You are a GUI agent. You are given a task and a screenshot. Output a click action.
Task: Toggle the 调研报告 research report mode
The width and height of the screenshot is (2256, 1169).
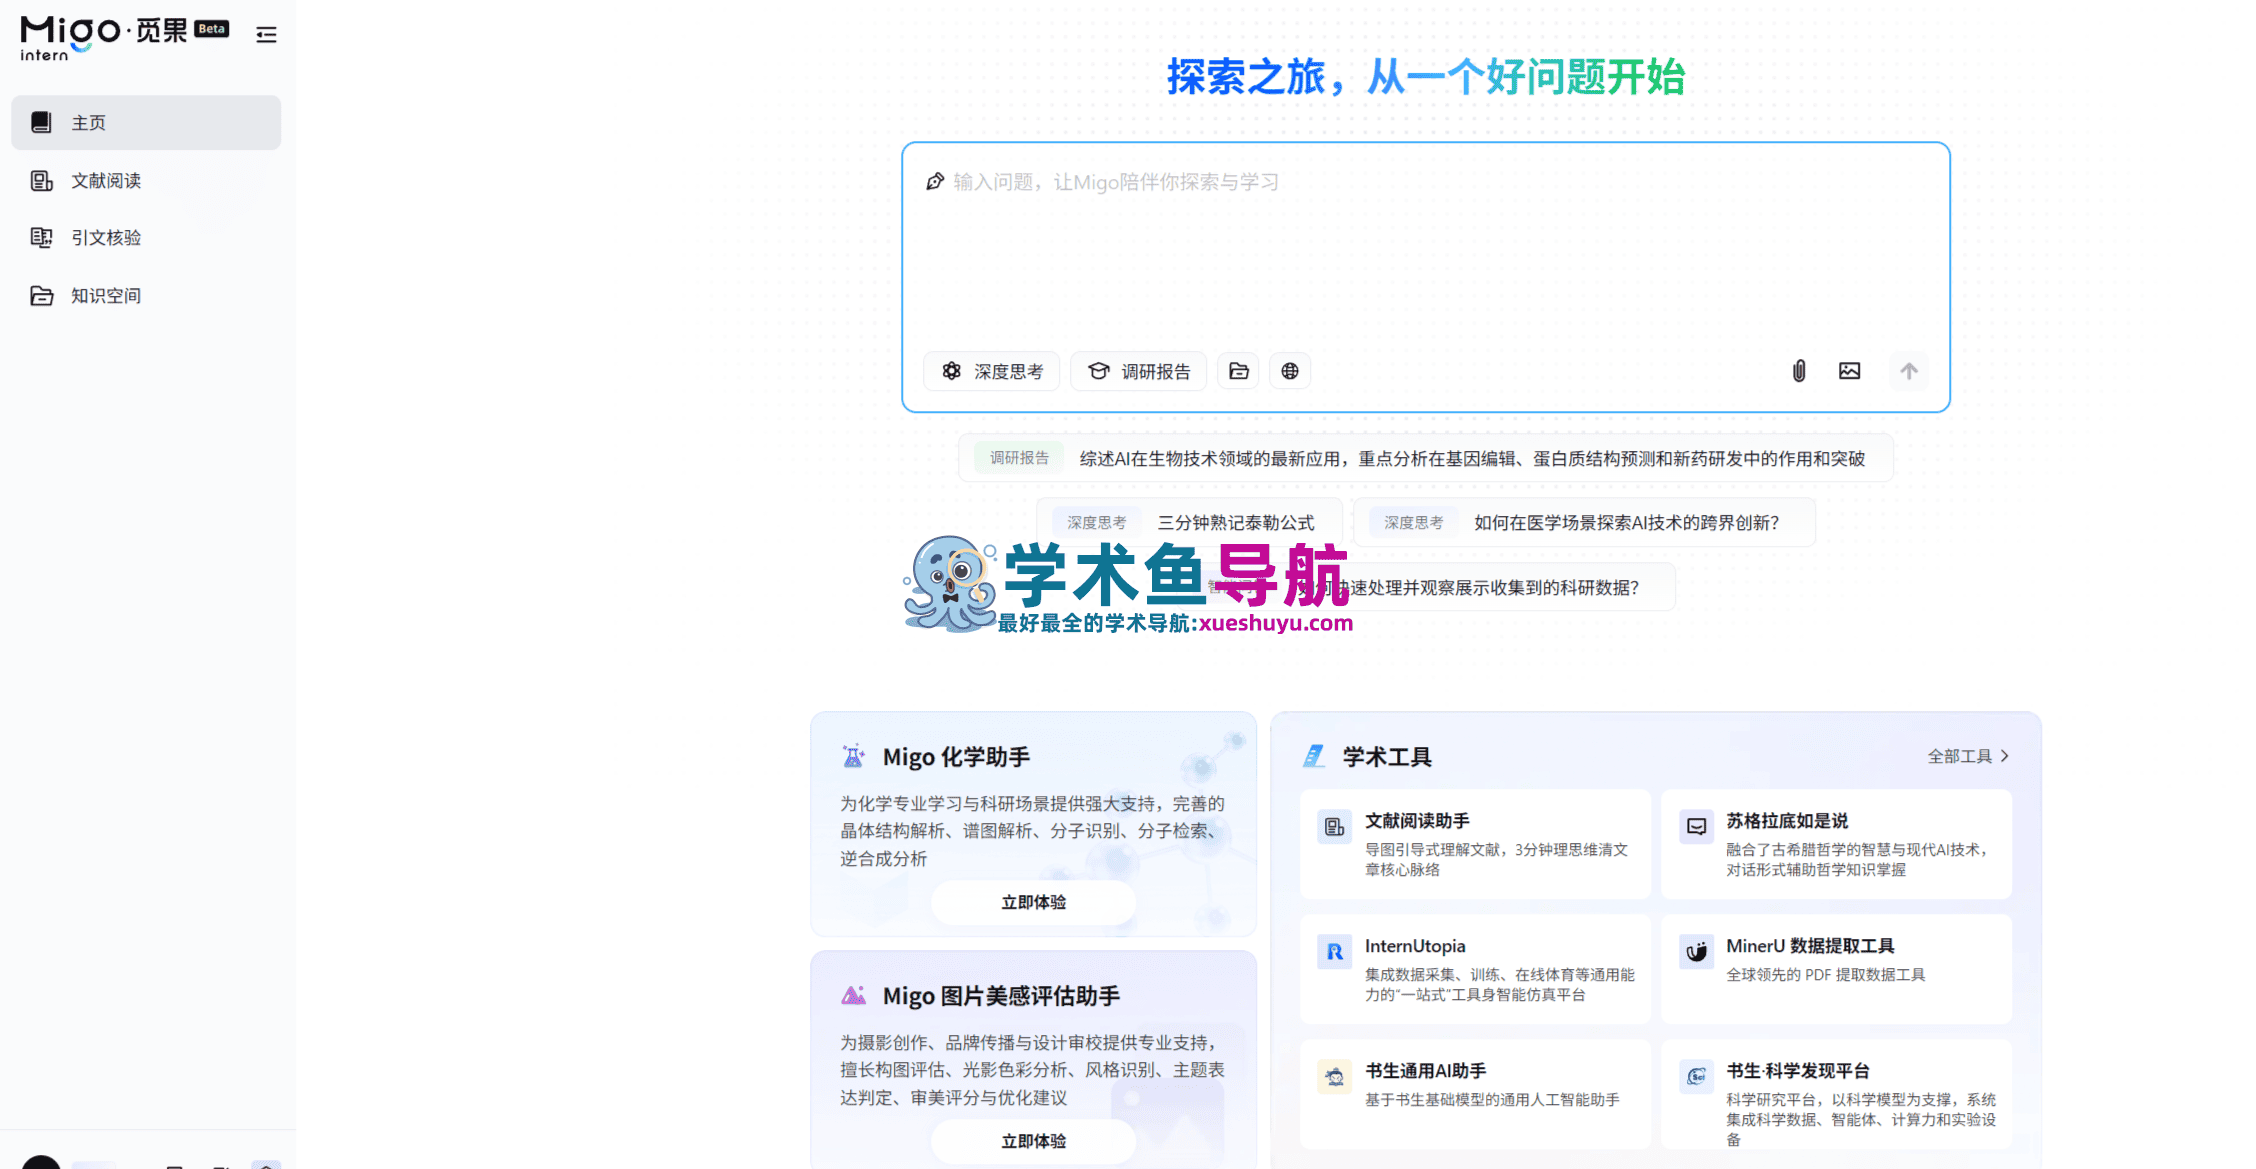pyautogui.click(x=1139, y=372)
